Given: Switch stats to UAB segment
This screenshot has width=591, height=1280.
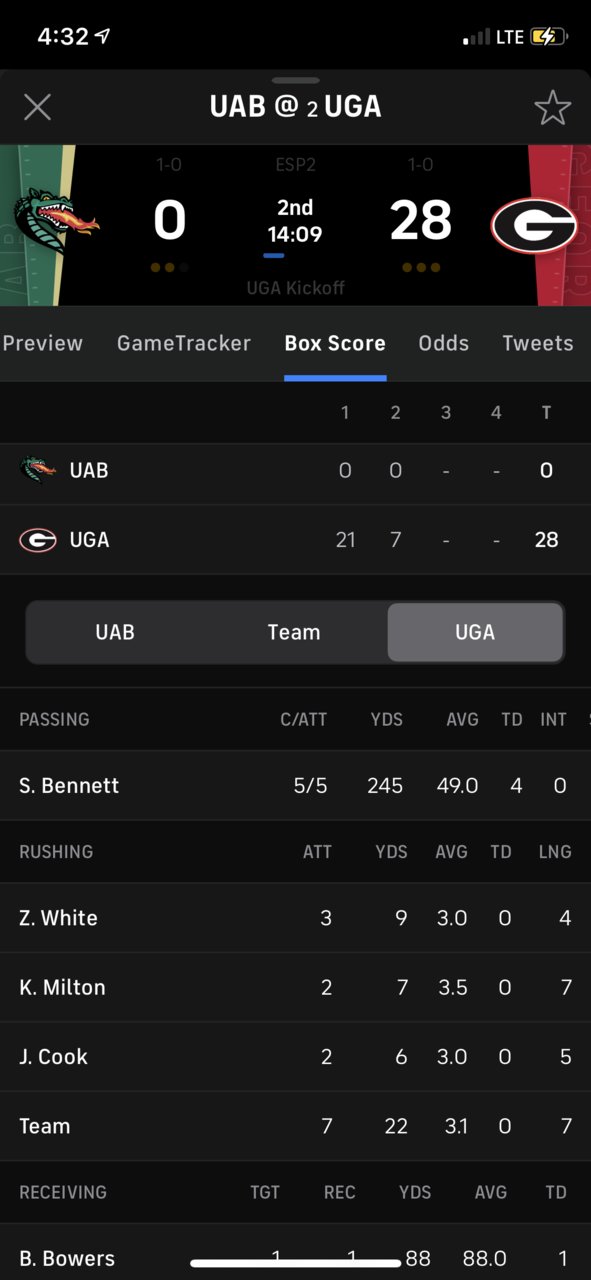Looking at the screenshot, I should coord(115,632).
